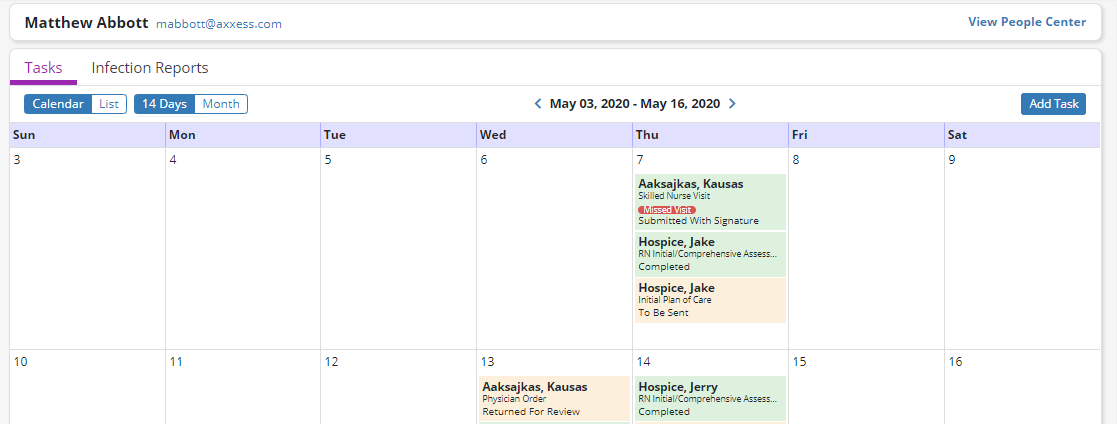Select Saturday date 16 on calendar

tap(955, 362)
